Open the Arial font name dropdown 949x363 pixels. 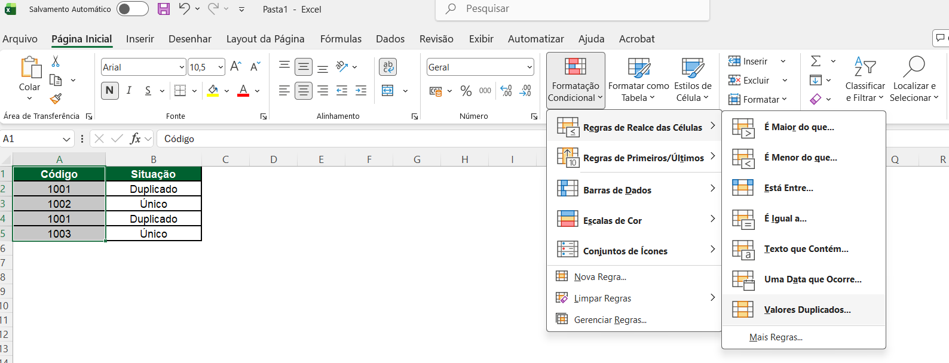[x=182, y=67]
